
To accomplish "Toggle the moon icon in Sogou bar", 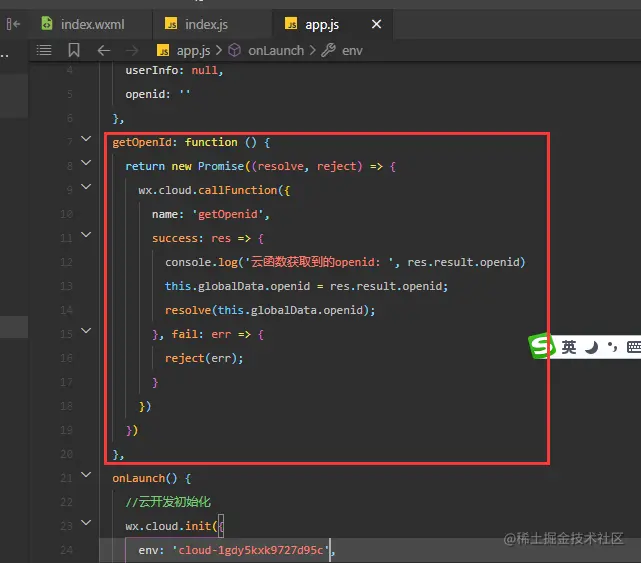I will [591, 348].
